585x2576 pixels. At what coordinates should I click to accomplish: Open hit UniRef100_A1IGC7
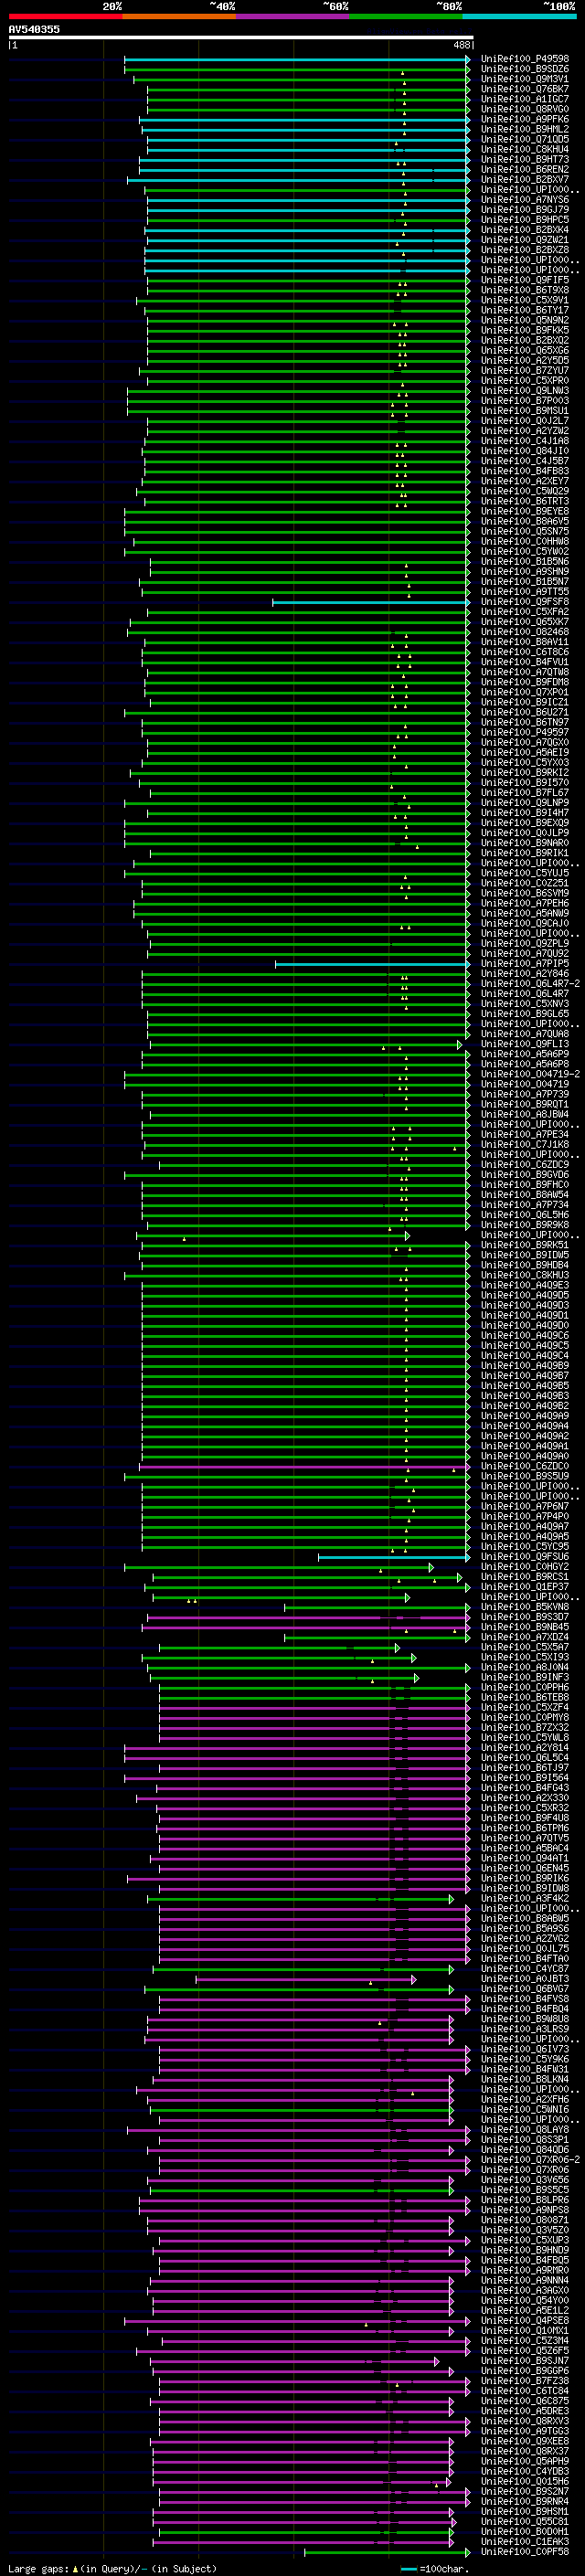coord(524,99)
